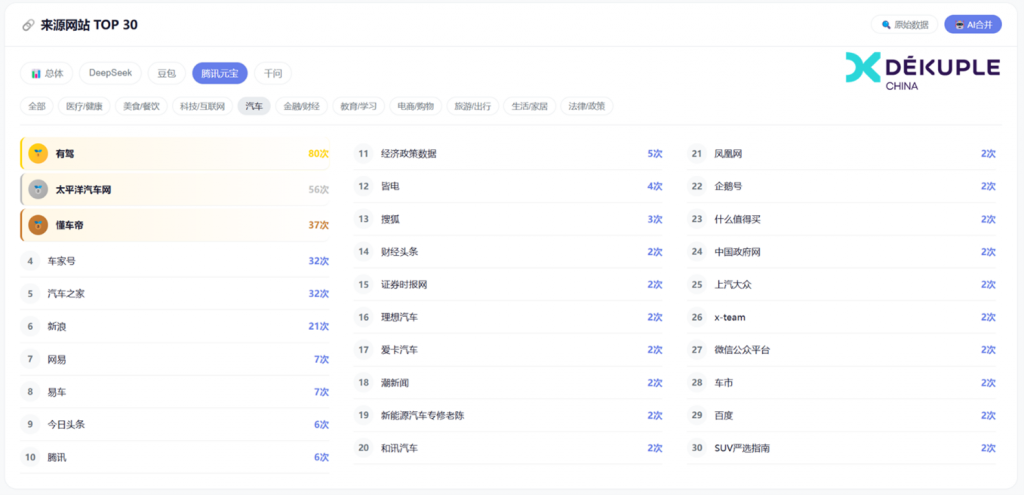This screenshot has width=1024, height=495.
Task: Click the 和讯汽车 row text
Action: tap(399, 448)
